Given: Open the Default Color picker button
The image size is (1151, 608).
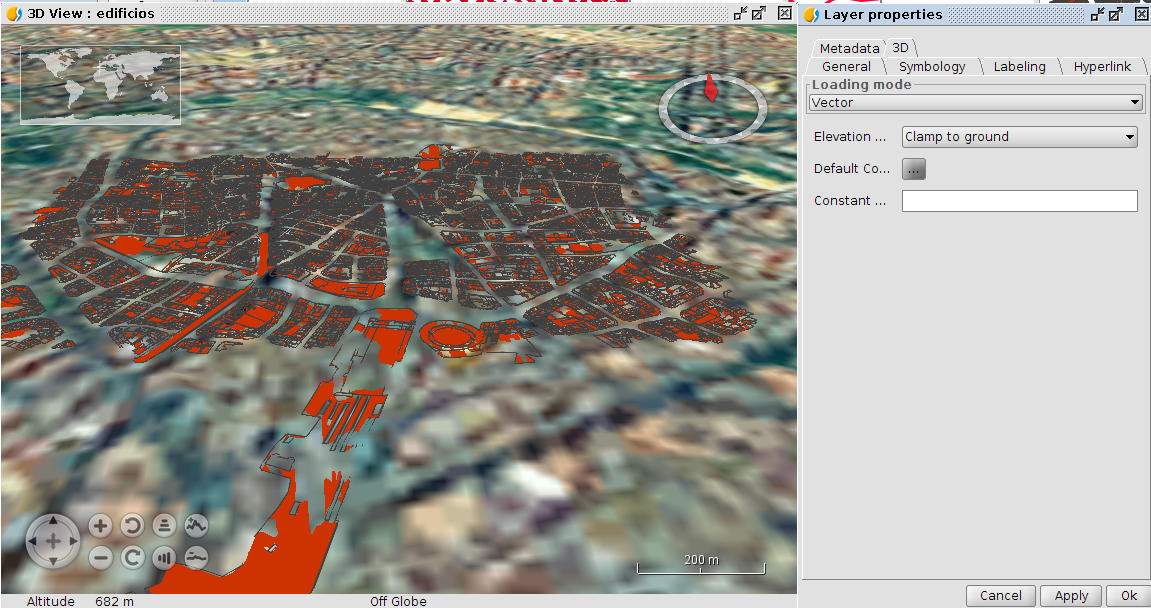Looking at the screenshot, I should pyautogui.click(x=914, y=169).
